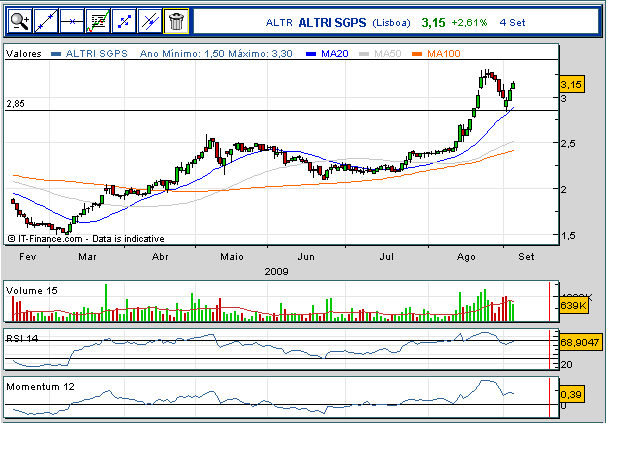This screenshot has width=623, height=462.
Task: Click the 2,5 price axis label
Action: tap(568, 144)
